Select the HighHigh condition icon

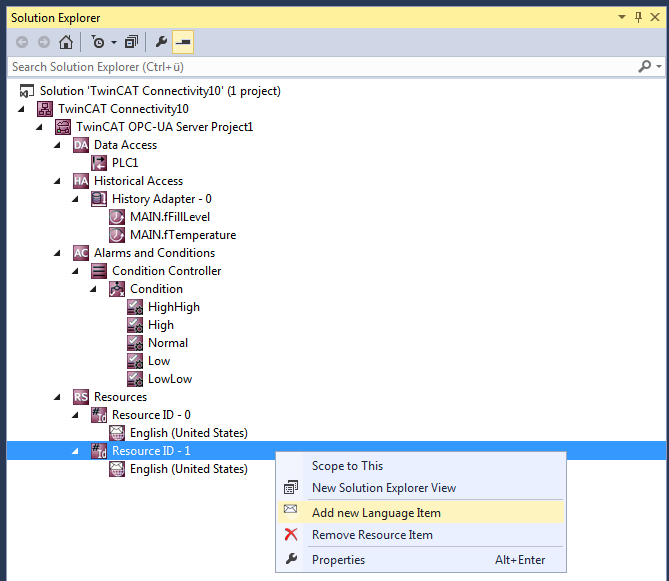point(135,307)
